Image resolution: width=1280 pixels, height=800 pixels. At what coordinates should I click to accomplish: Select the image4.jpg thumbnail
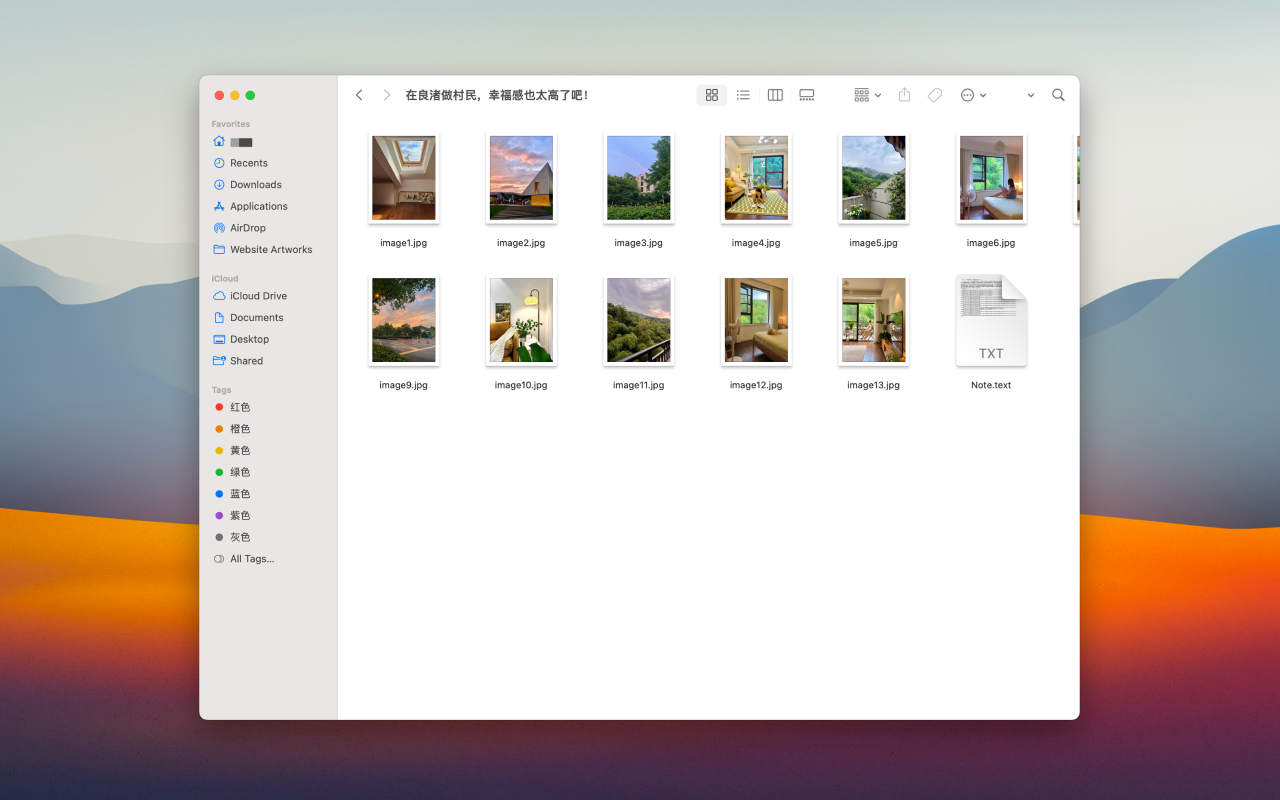tap(756, 178)
